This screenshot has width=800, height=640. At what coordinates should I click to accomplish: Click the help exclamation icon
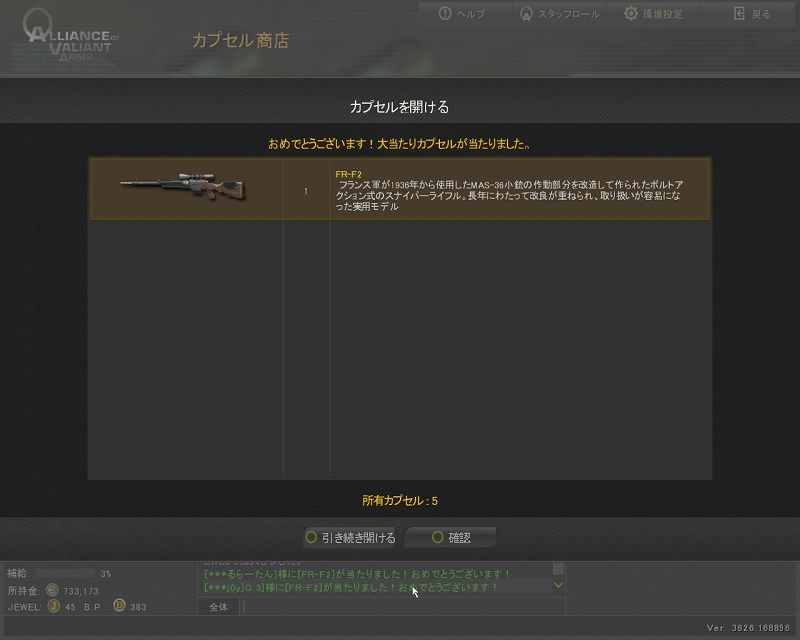pos(445,14)
